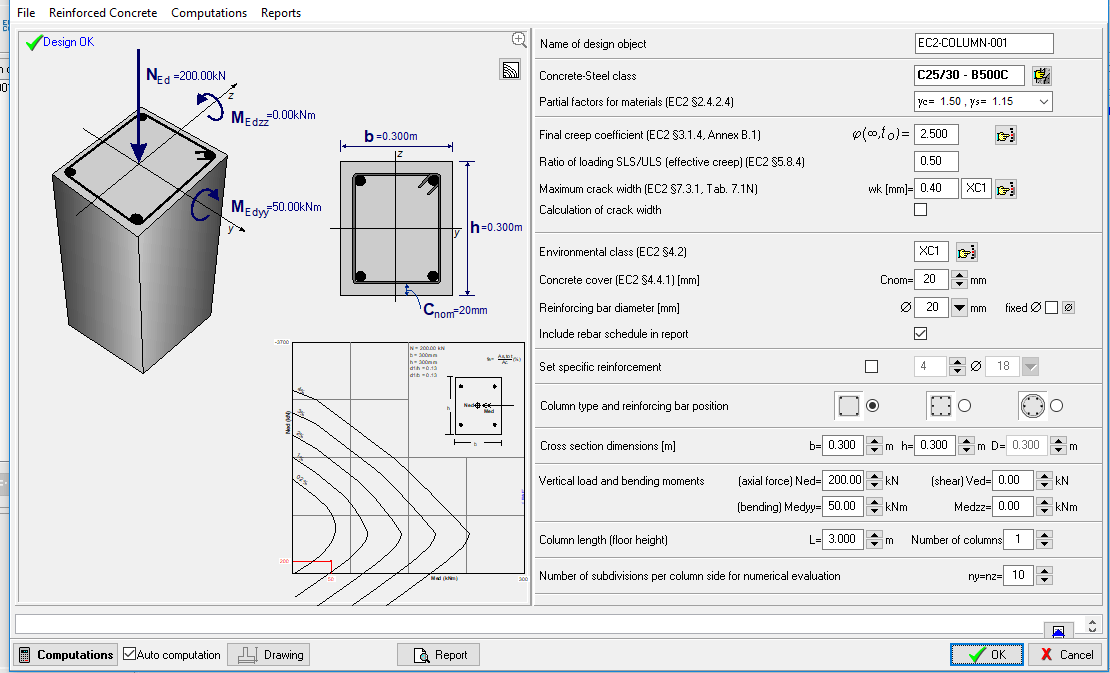Open the creep coefficient helper icon
This screenshot has width=1110, height=673.
pos(1005,134)
